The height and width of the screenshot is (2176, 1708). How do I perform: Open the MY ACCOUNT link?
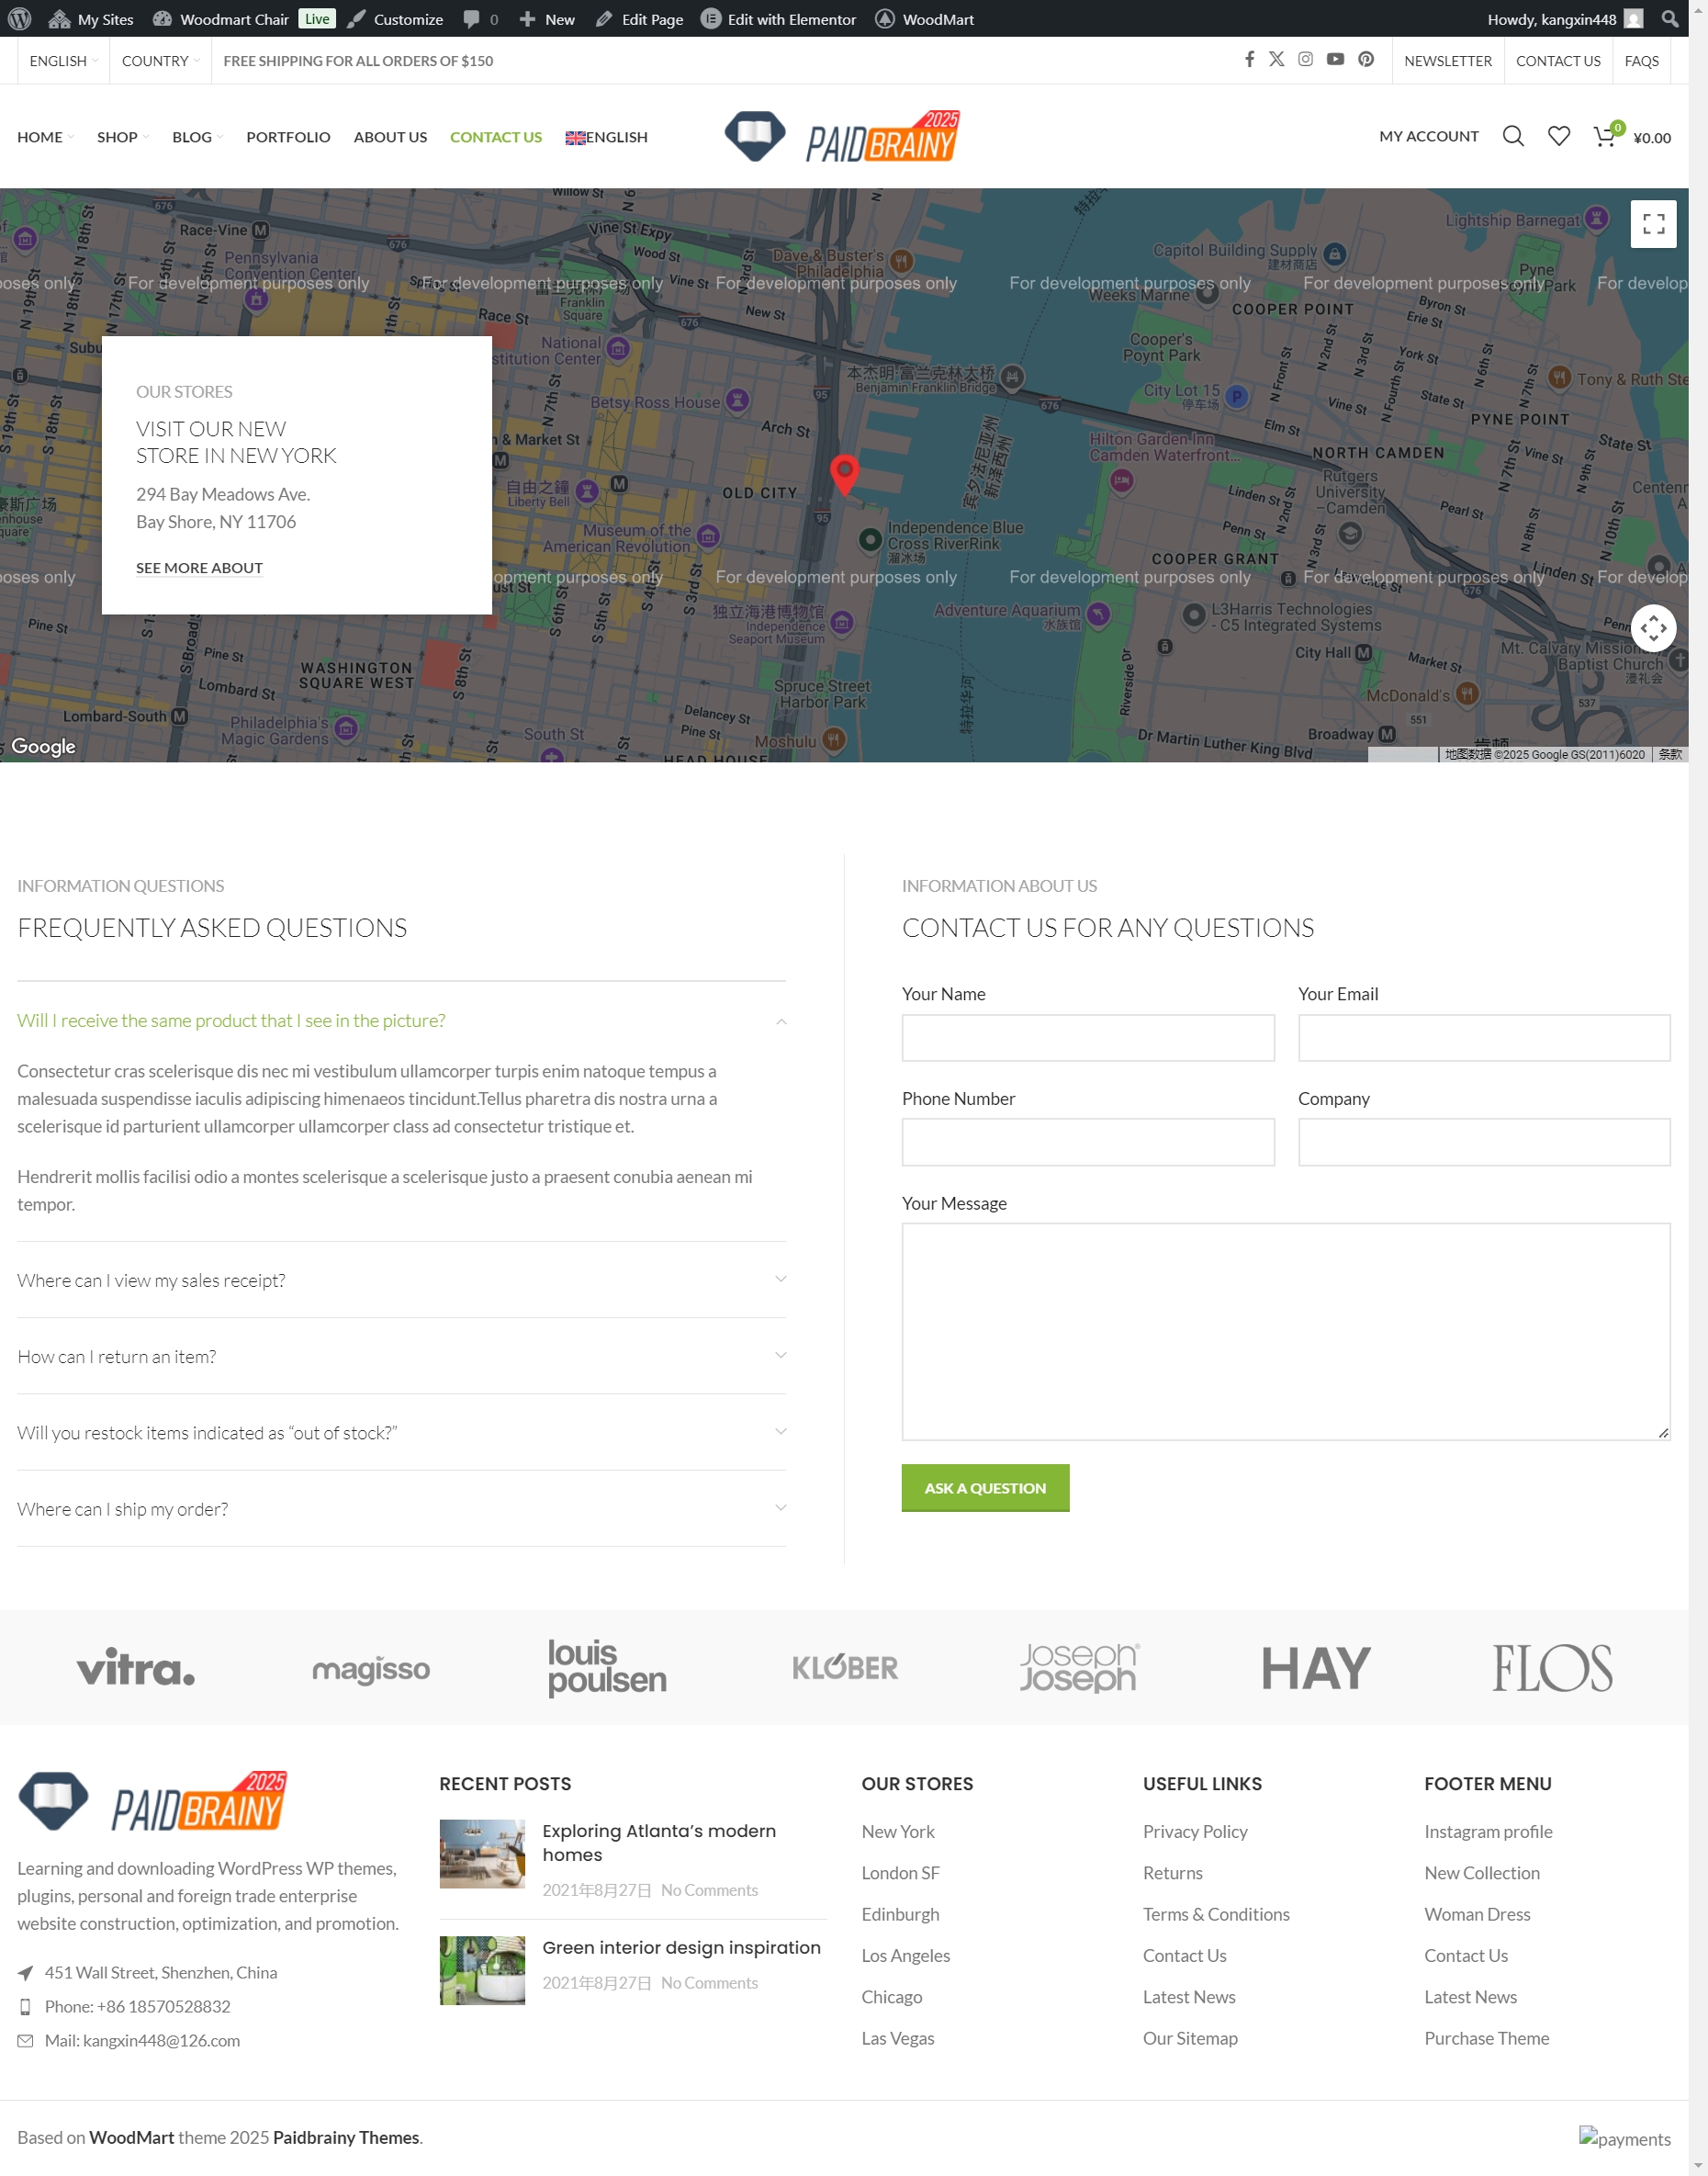(1428, 136)
